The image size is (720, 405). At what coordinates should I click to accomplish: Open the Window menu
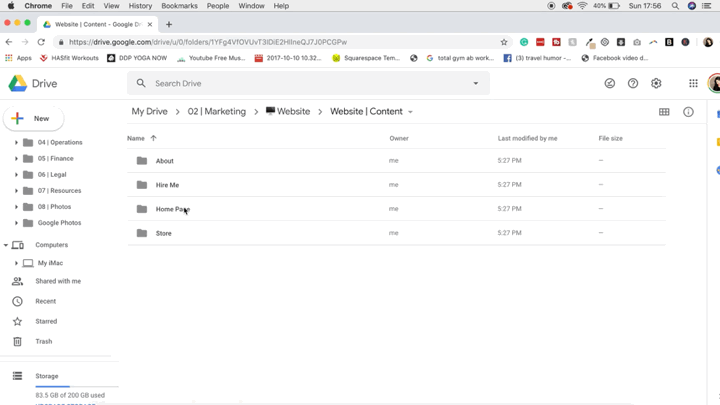251,6
